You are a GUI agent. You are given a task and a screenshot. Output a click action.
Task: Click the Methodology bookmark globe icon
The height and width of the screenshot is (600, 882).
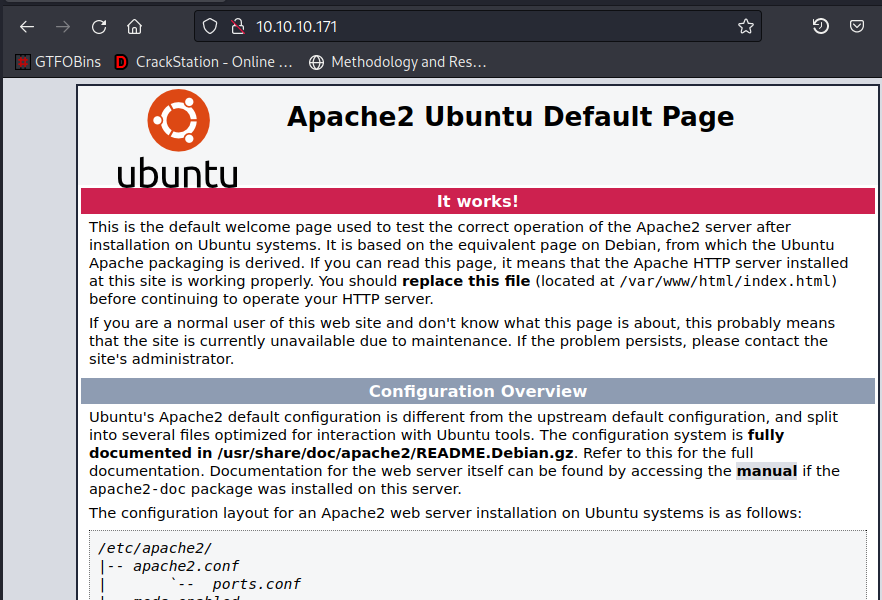317,62
